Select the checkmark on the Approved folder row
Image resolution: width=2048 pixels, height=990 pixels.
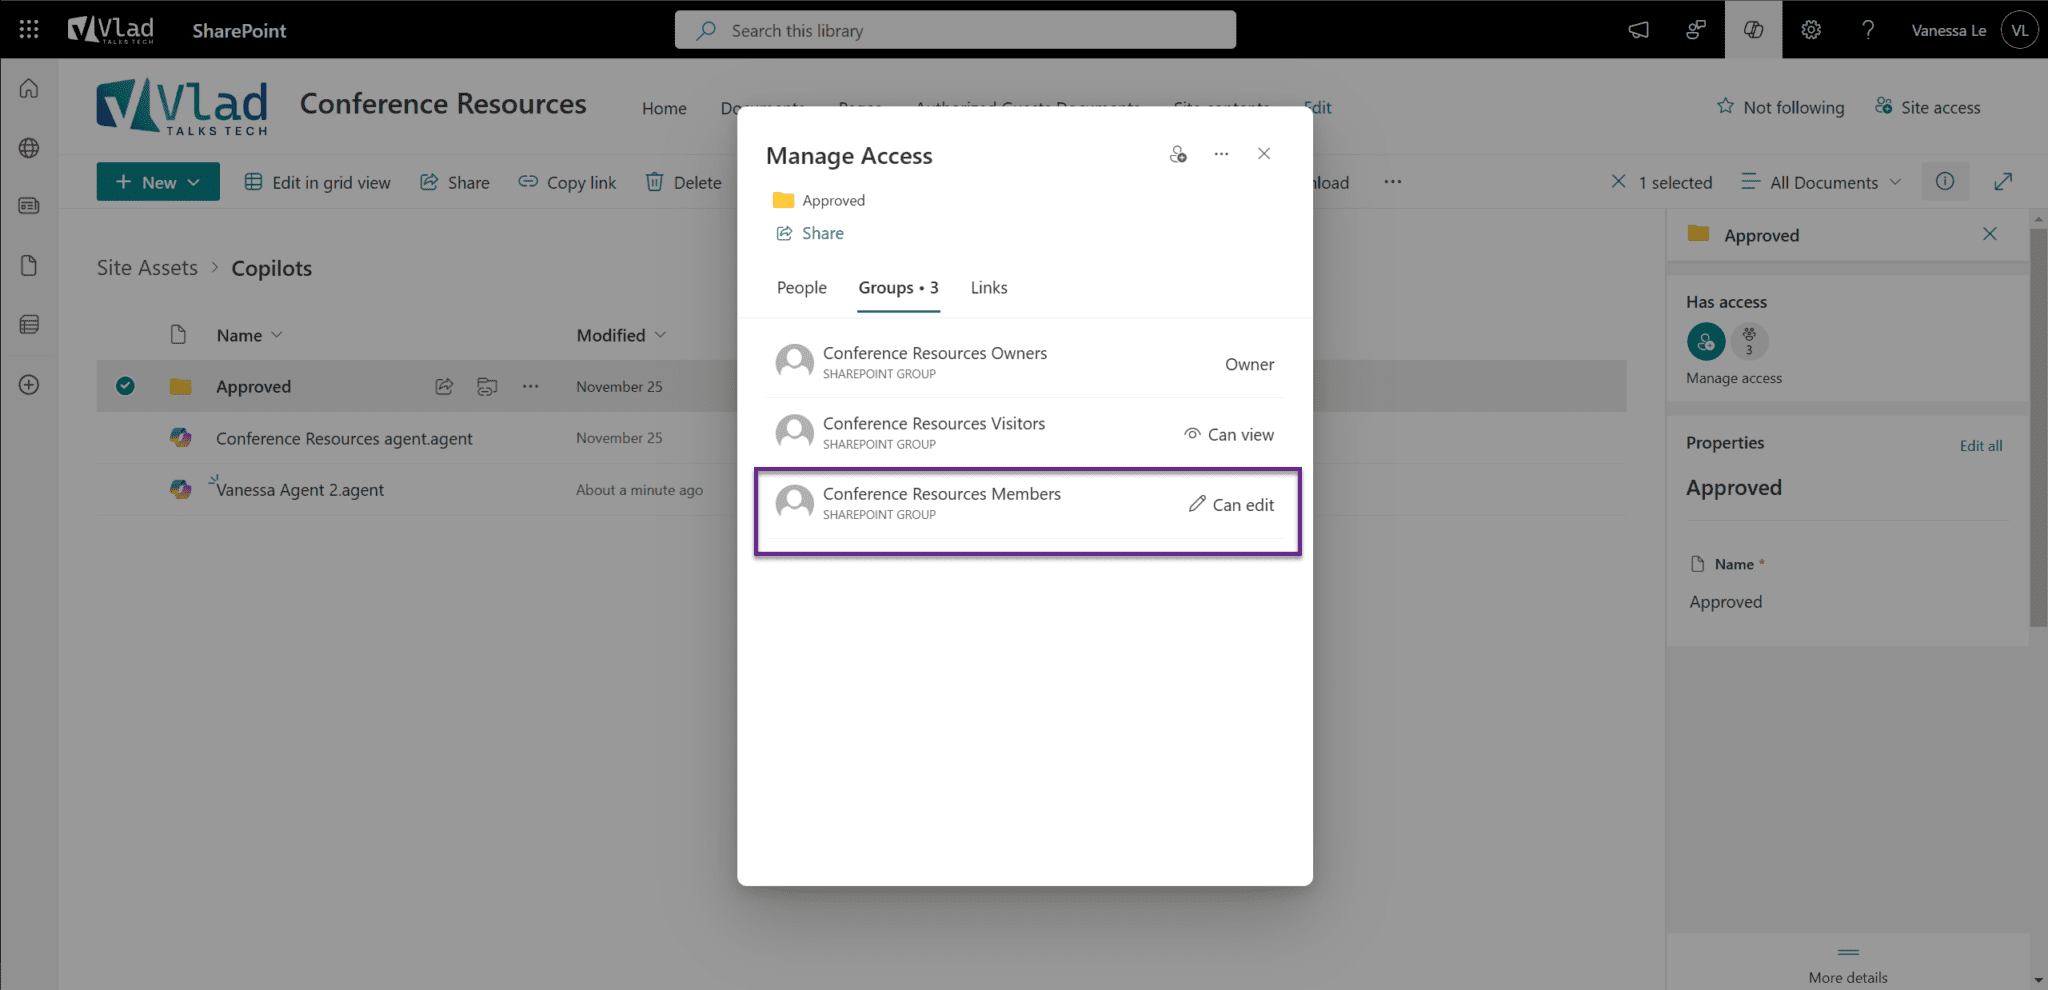tap(125, 385)
